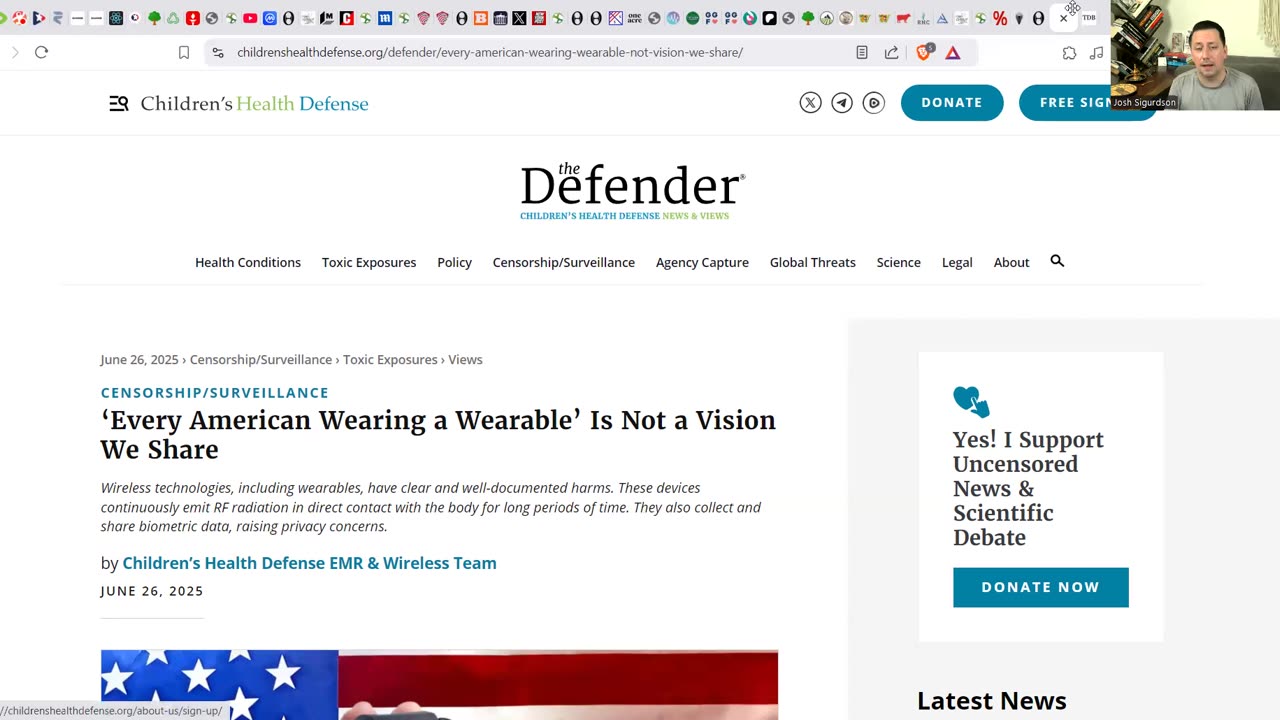Image resolution: width=1280 pixels, height=720 pixels.
Task: Open the Agency Capture menu
Action: click(702, 262)
